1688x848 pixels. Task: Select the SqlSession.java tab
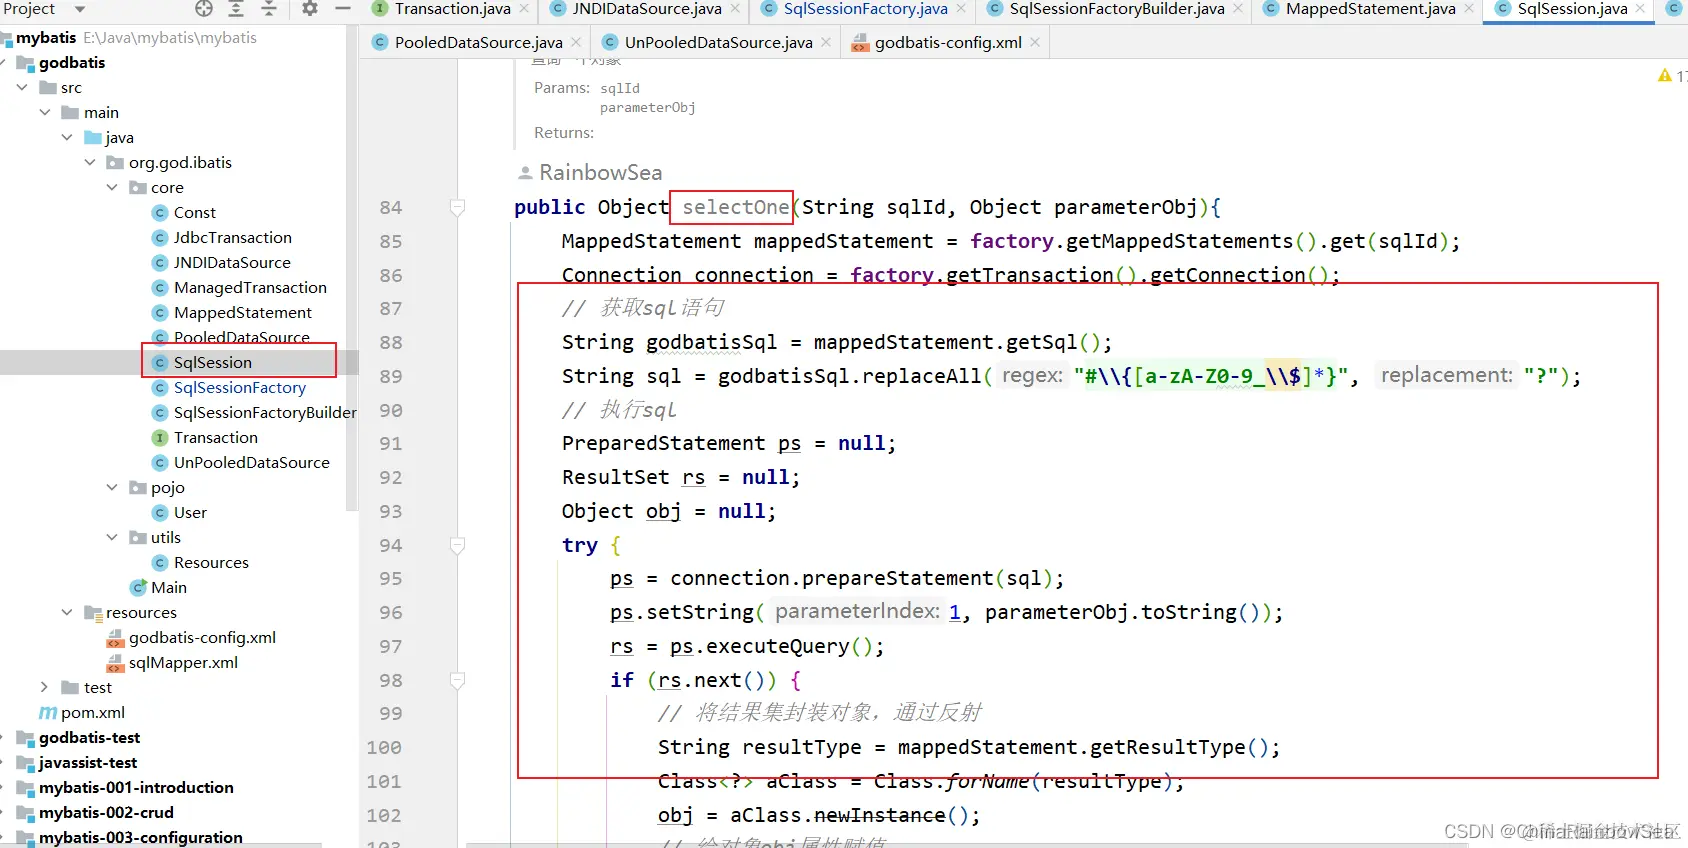(x=1572, y=9)
